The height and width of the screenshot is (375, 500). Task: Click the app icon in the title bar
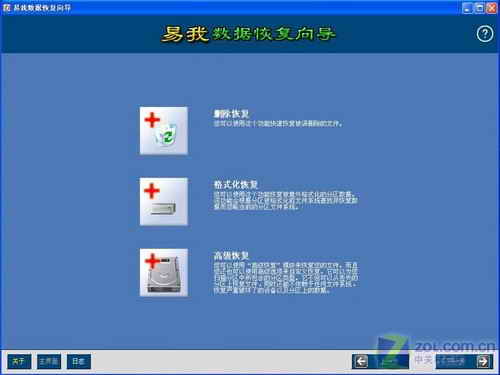click(x=7, y=8)
